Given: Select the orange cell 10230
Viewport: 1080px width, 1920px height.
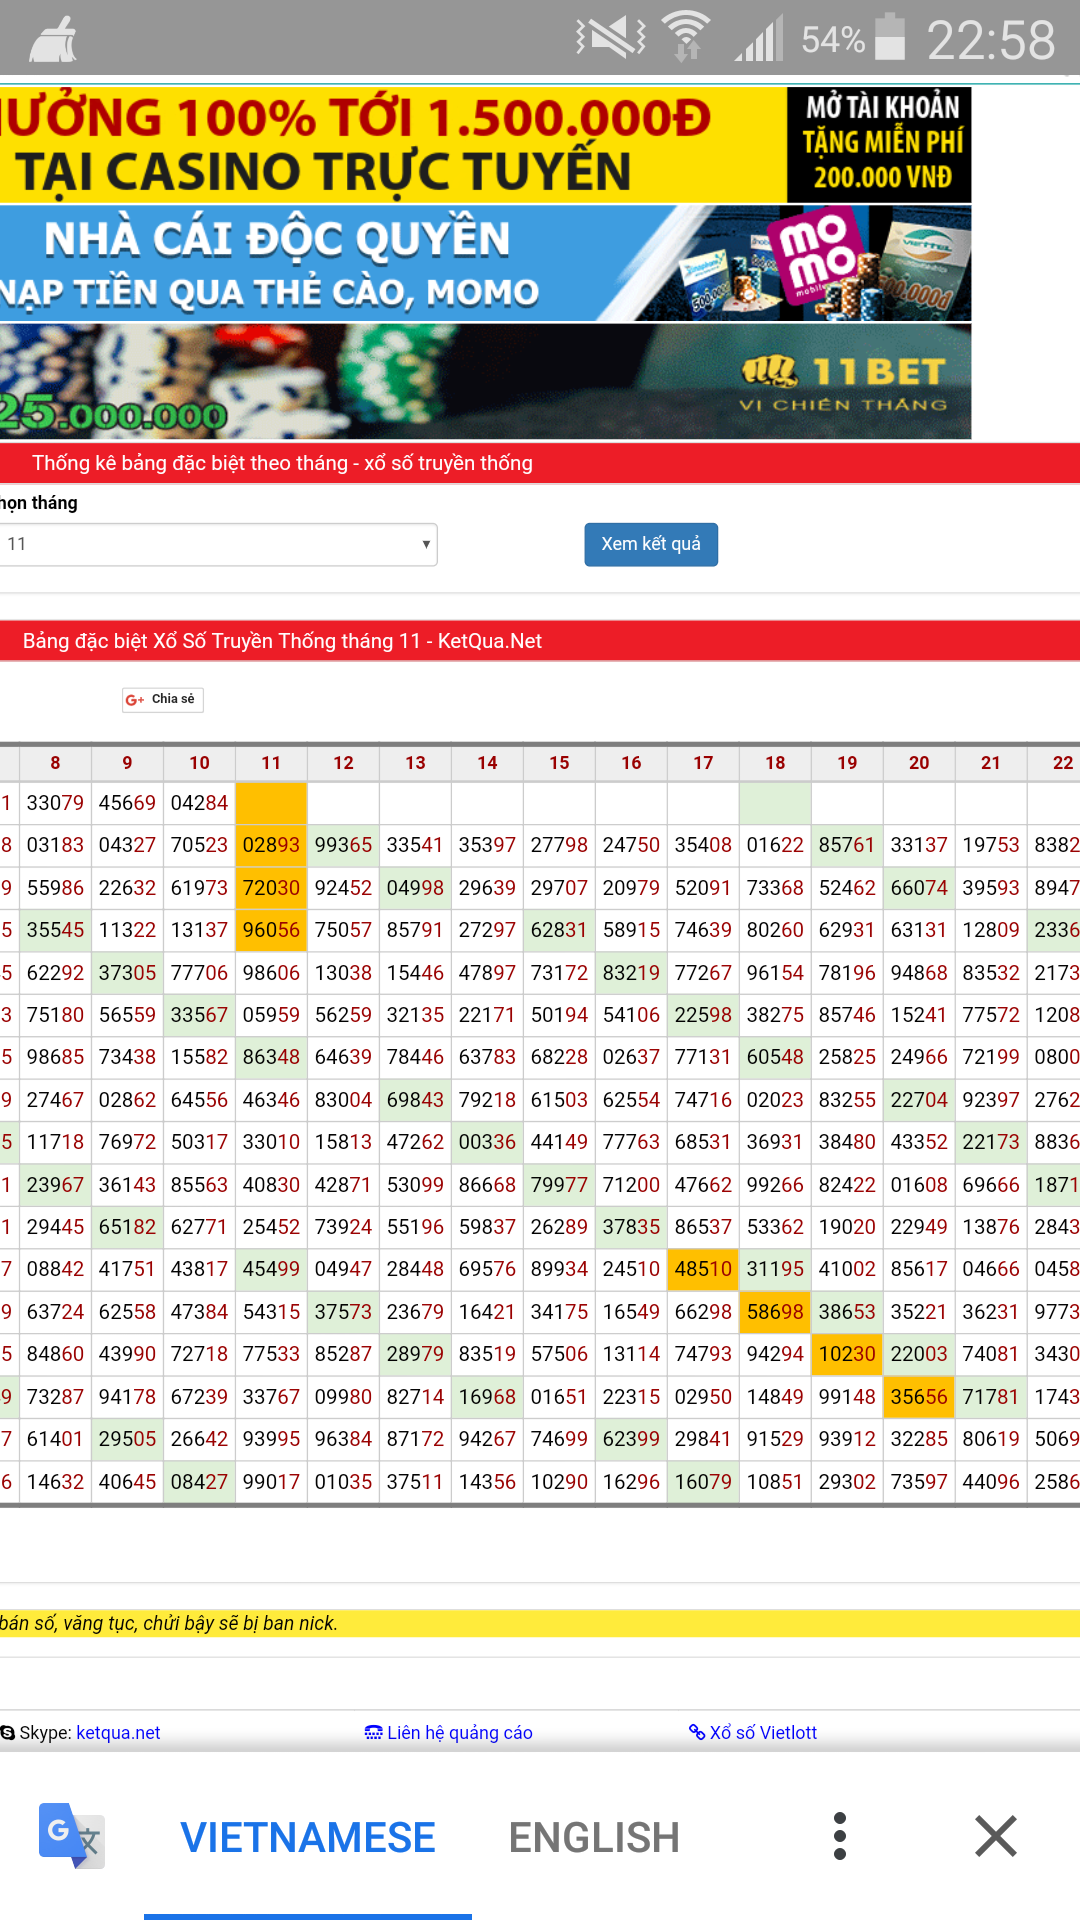Looking at the screenshot, I should click(x=847, y=1354).
